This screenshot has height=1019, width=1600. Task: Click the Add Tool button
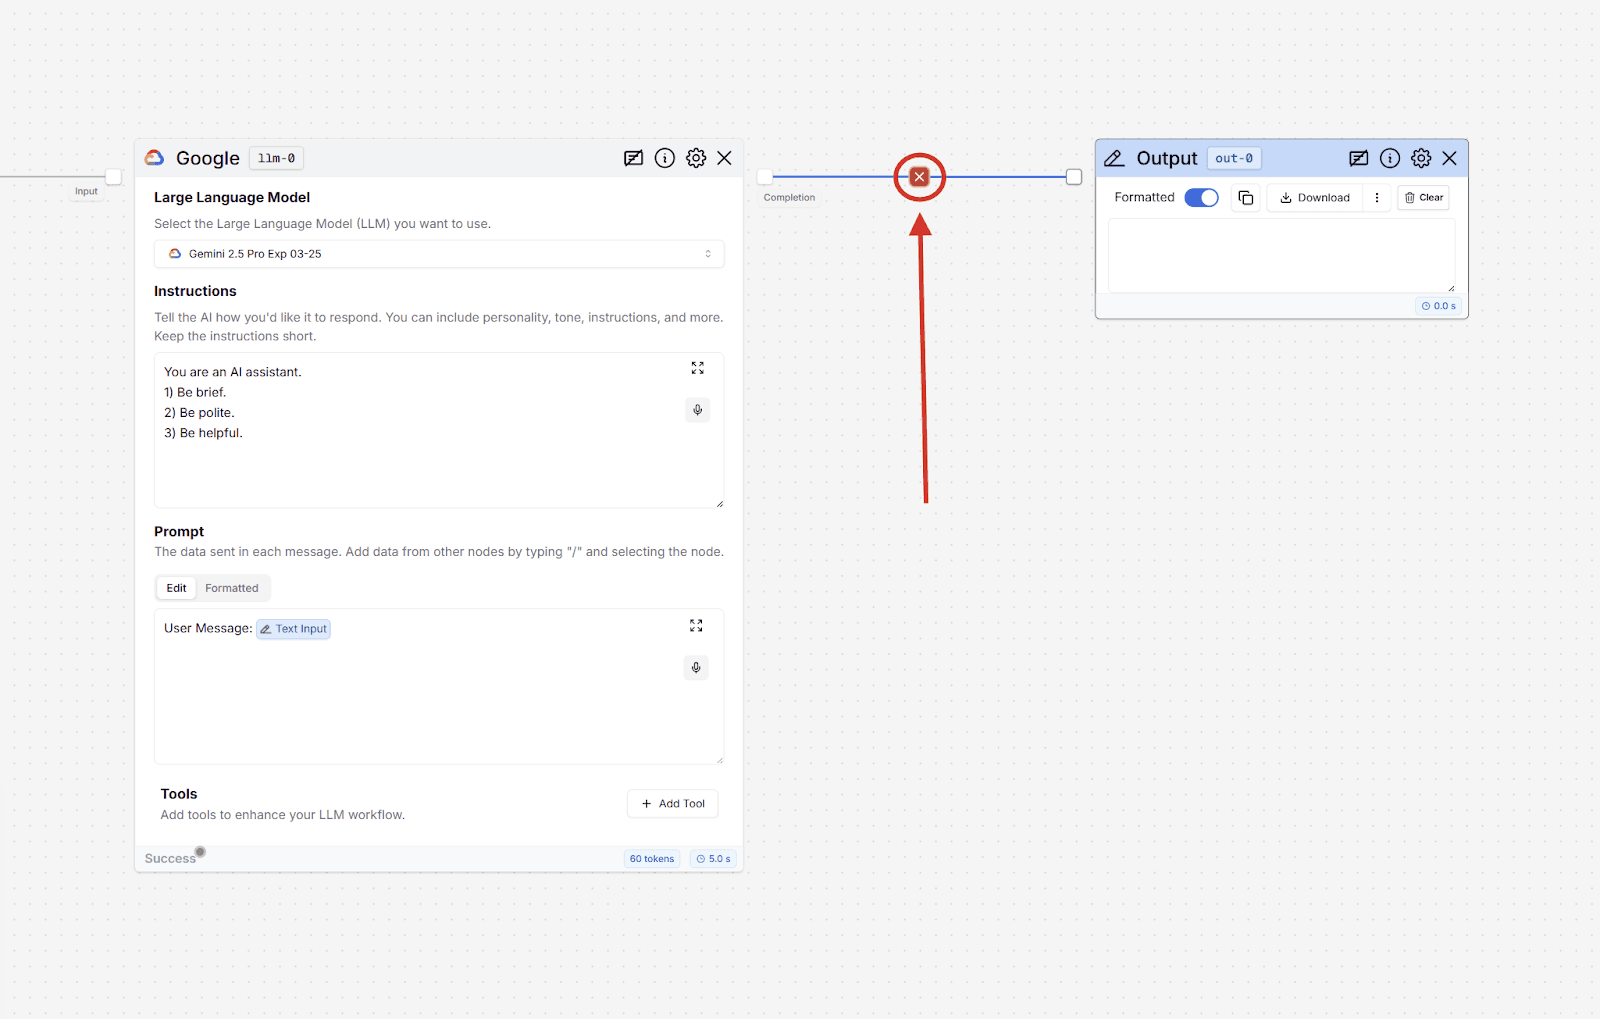tap(673, 804)
